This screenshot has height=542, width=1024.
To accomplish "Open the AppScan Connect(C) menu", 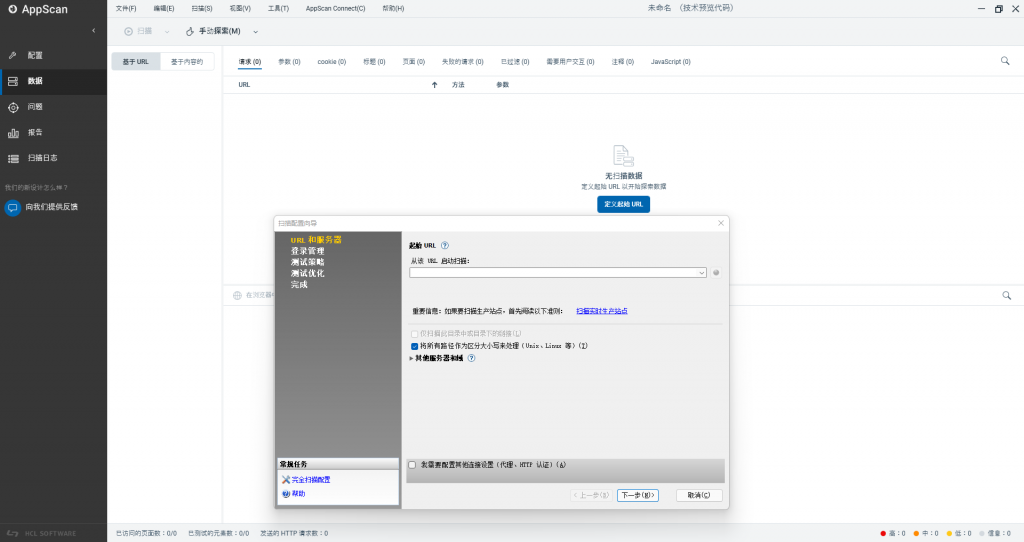I will tap(336, 8).
